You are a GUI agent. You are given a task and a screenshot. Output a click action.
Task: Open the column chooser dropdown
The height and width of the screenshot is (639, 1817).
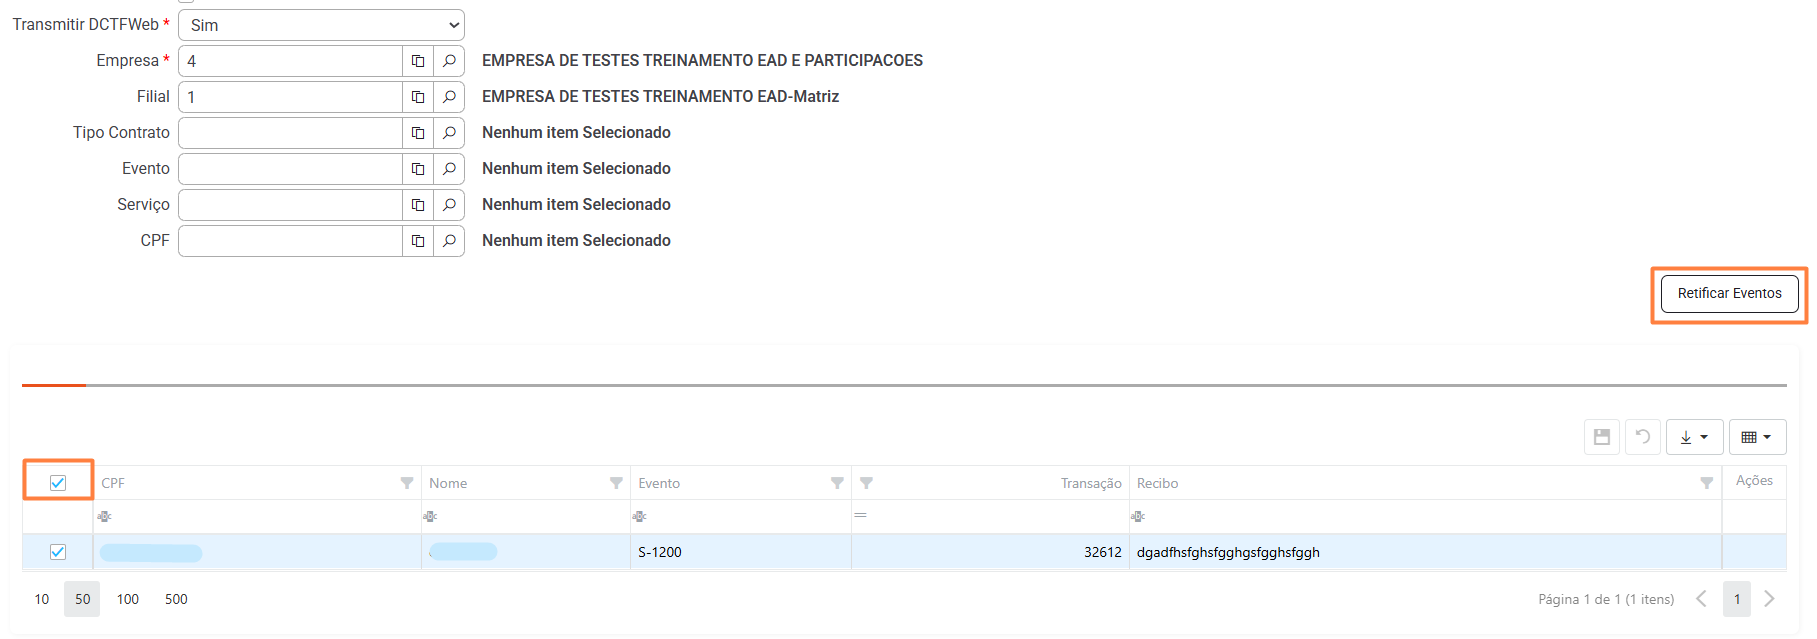click(1757, 437)
